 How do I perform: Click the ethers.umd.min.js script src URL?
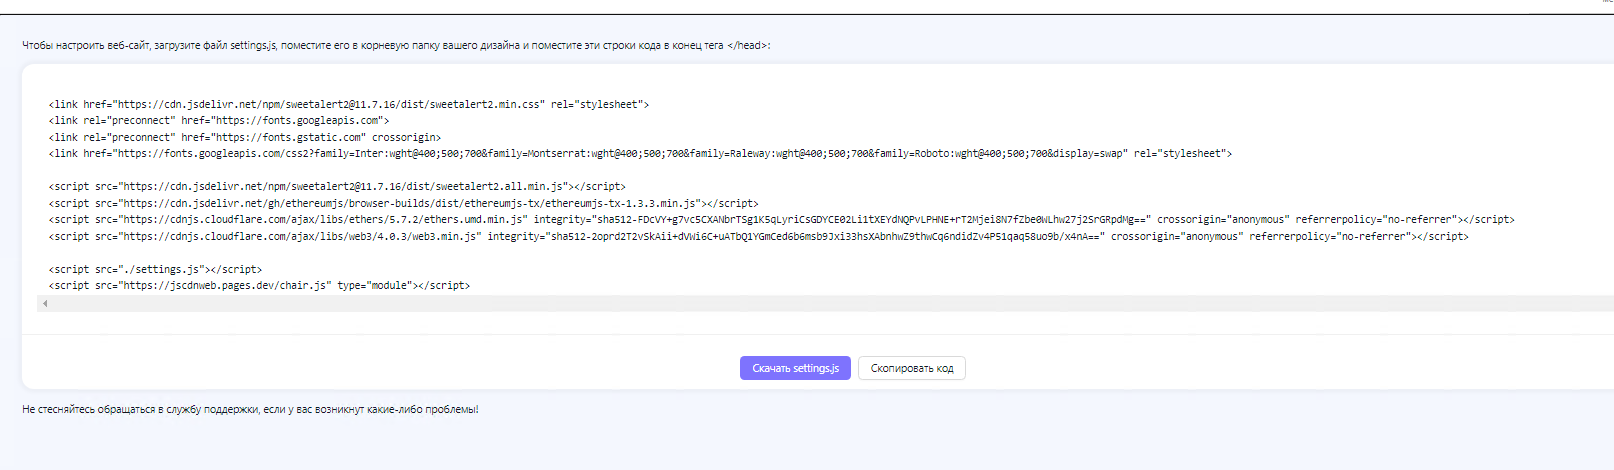pos(323,219)
